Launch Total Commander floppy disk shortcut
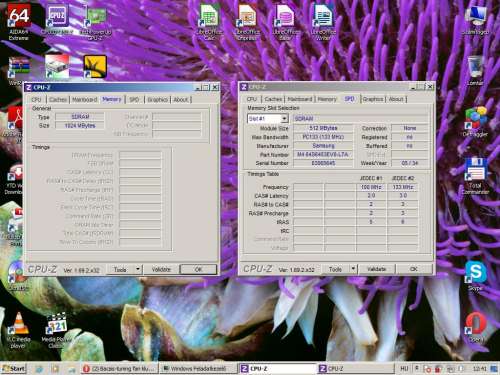 click(476, 176)
